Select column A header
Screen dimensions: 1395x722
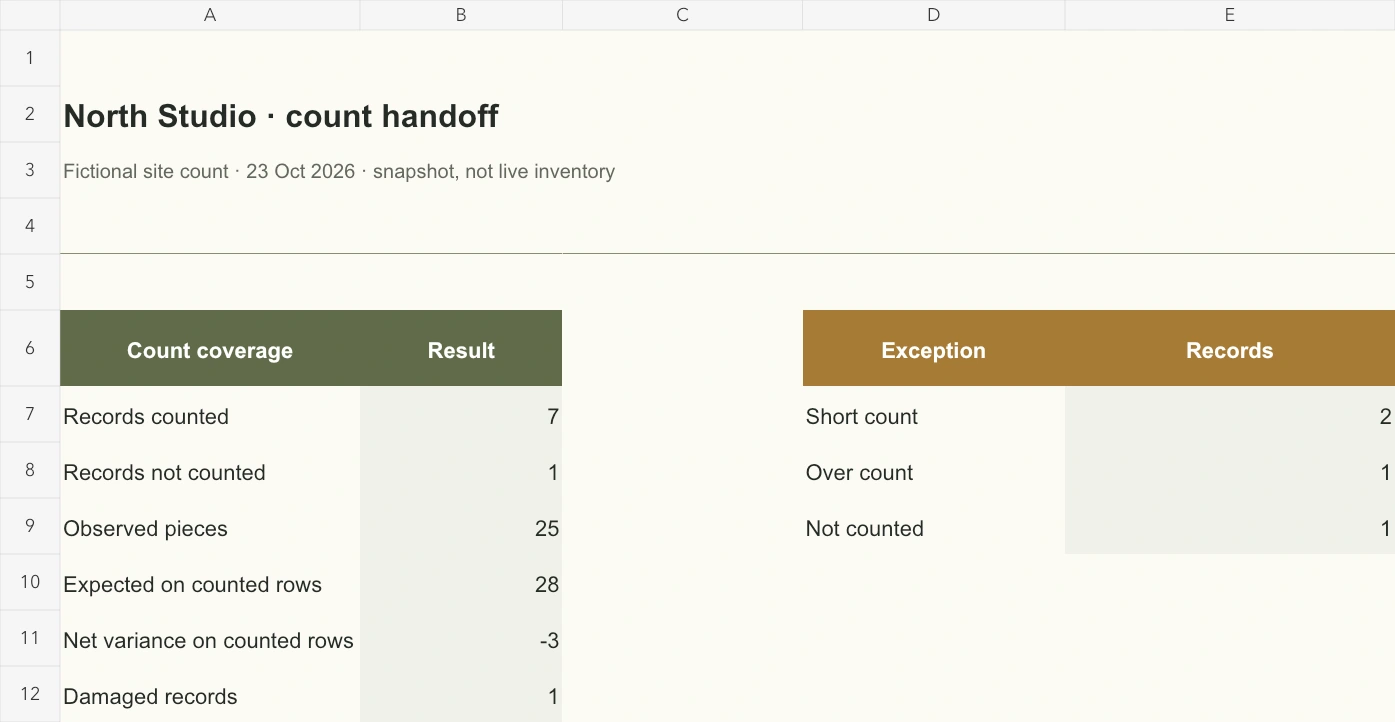point(210,15)
